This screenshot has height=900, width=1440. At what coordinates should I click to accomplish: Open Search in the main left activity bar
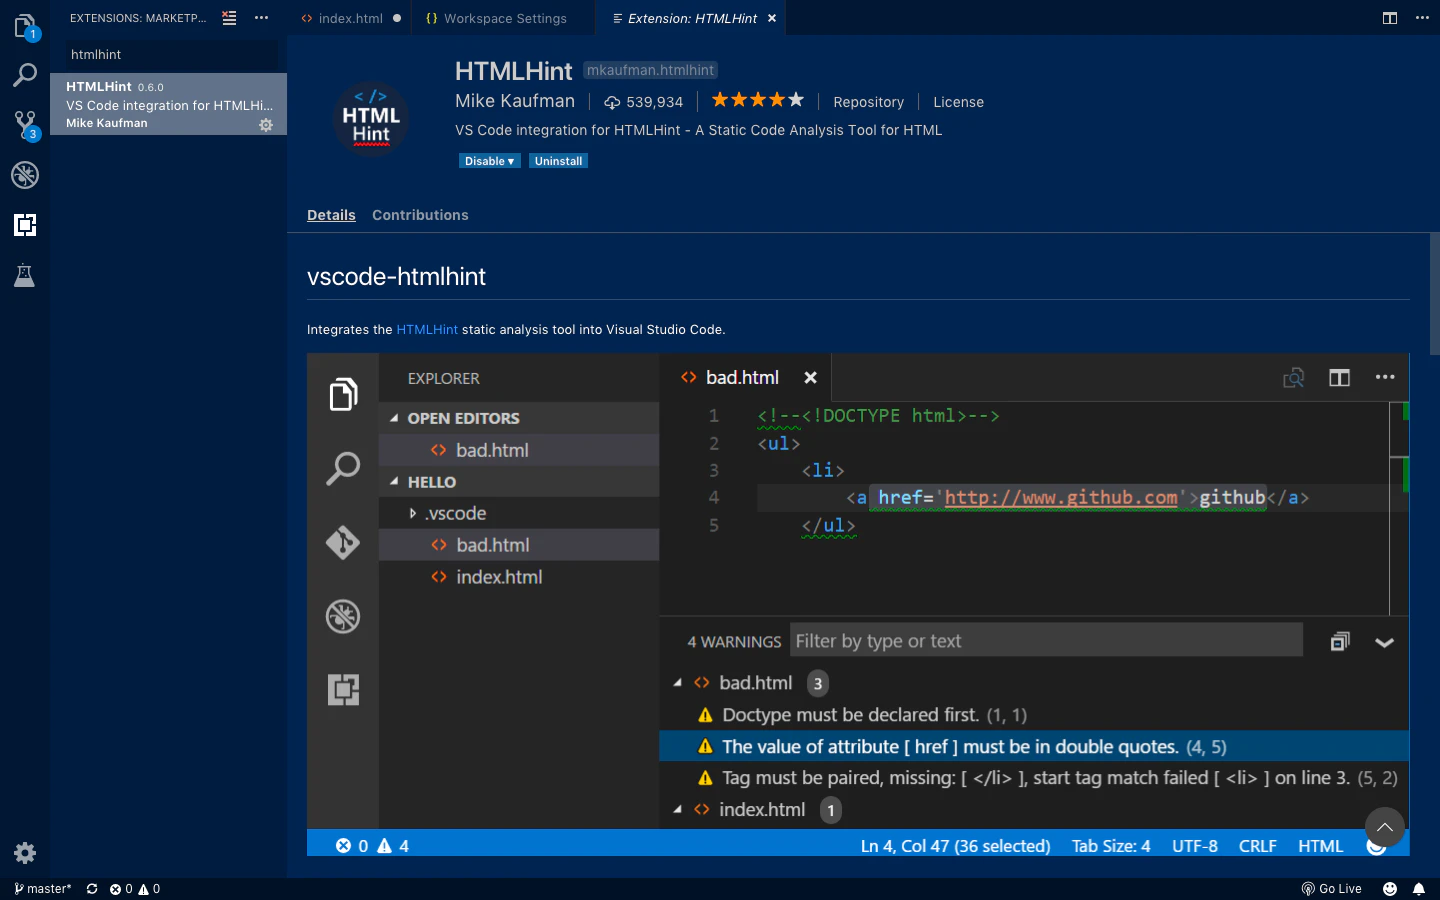pyautogui.click(x=25, y=75)
